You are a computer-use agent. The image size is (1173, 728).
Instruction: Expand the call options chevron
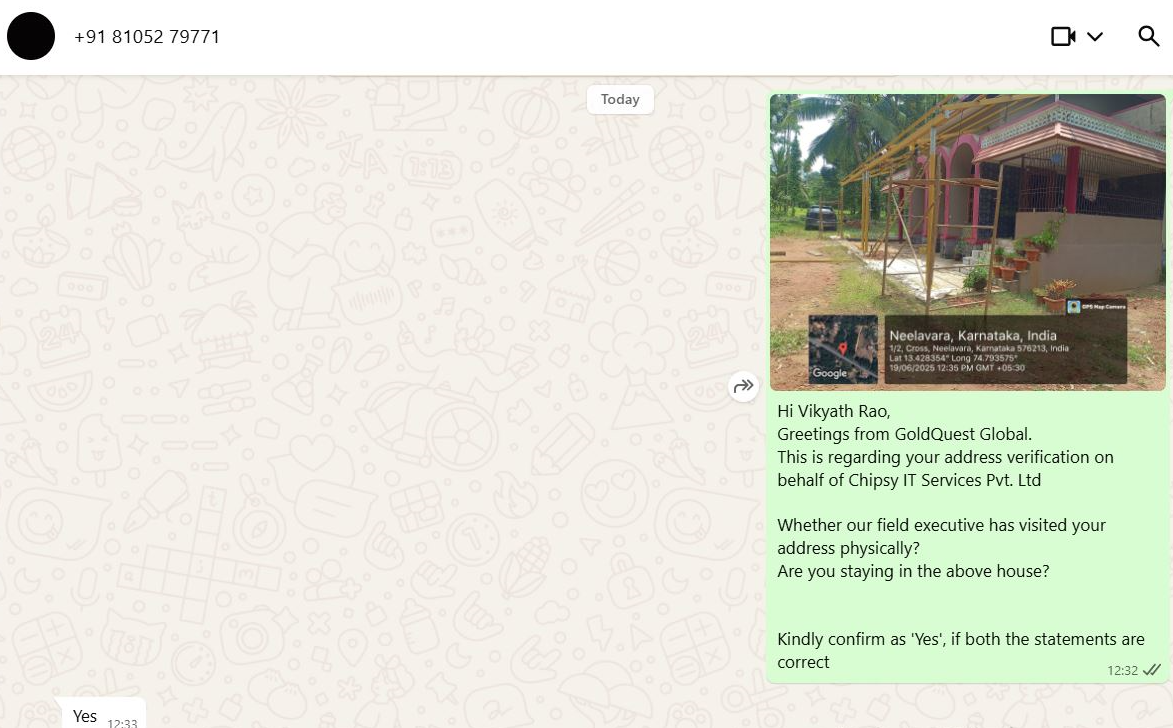coord(1094,36)
